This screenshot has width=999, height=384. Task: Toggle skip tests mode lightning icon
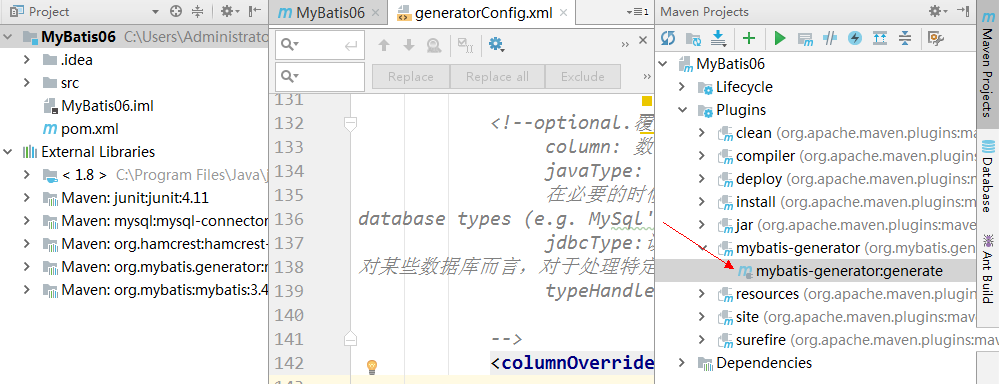(x=855, y=39)
